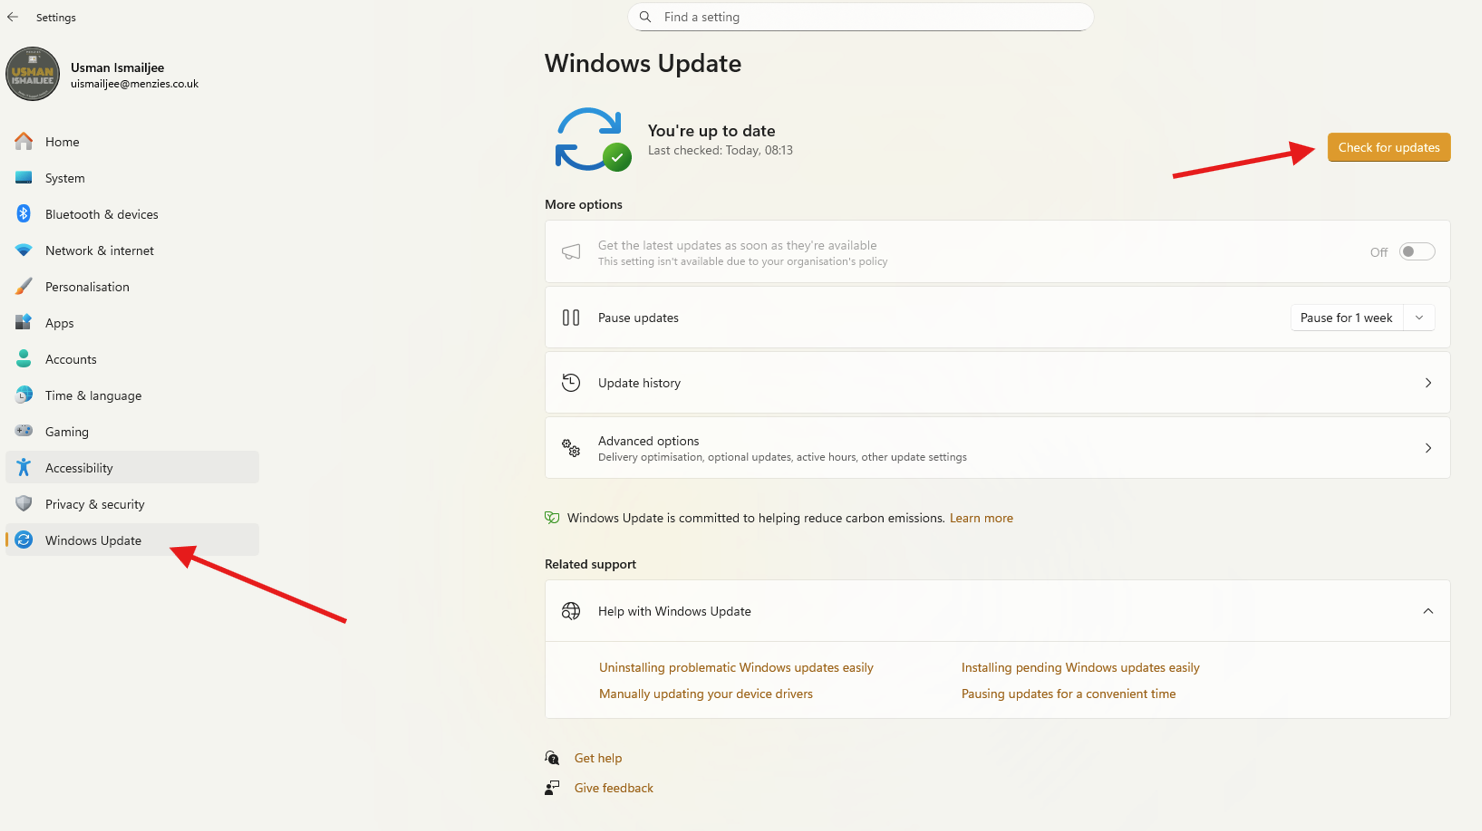Select the Network & internet Wi-Fi icon
The height and width of the screenshot is (831, 1482).
(x=24, y=250)
